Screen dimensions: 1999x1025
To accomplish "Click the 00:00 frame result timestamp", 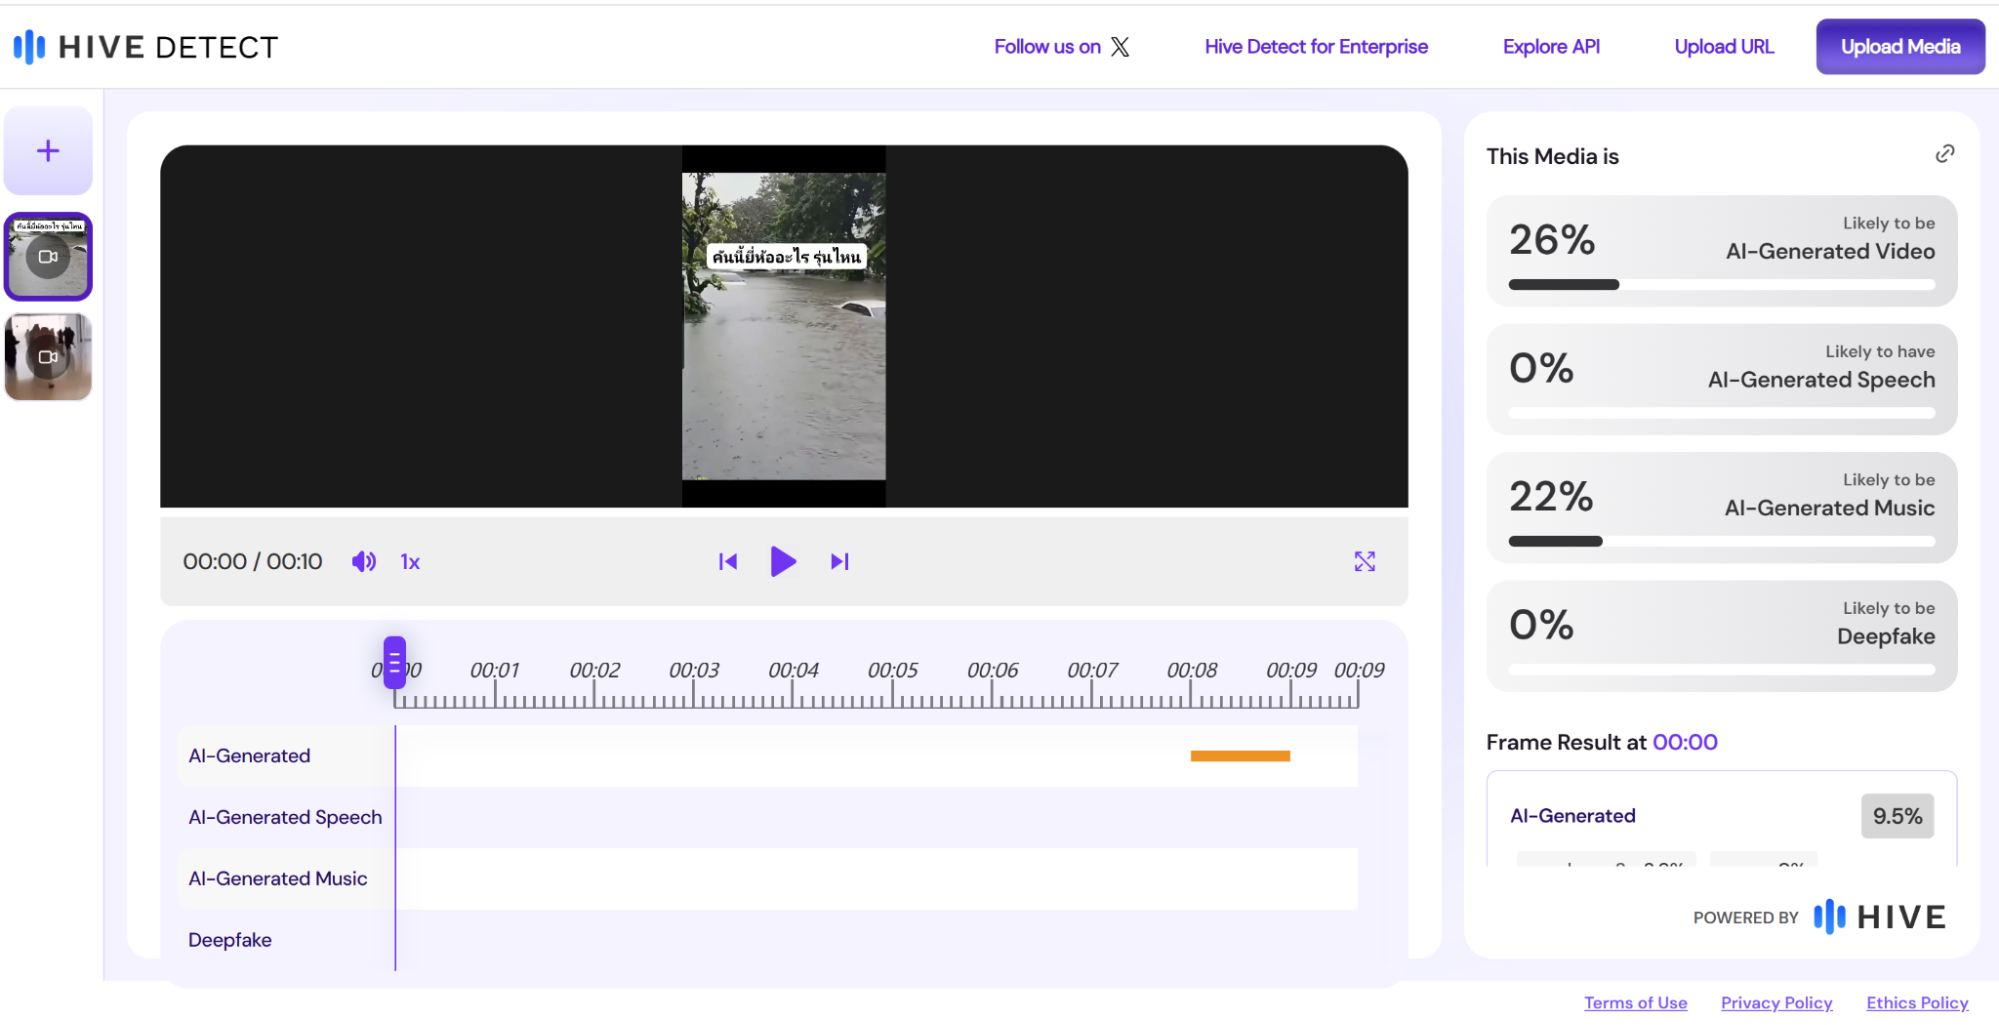I will (1685, 742).
